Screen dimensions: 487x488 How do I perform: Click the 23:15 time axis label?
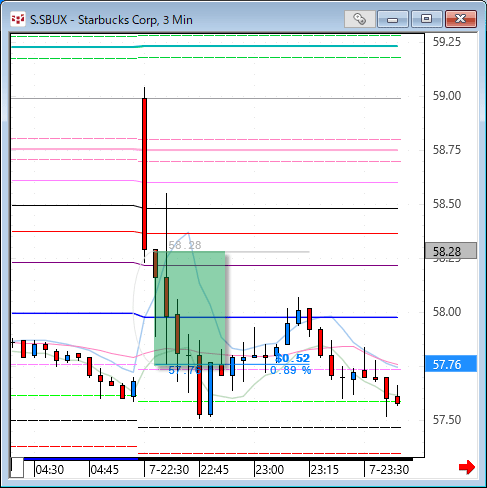click(x=325, y=470)
